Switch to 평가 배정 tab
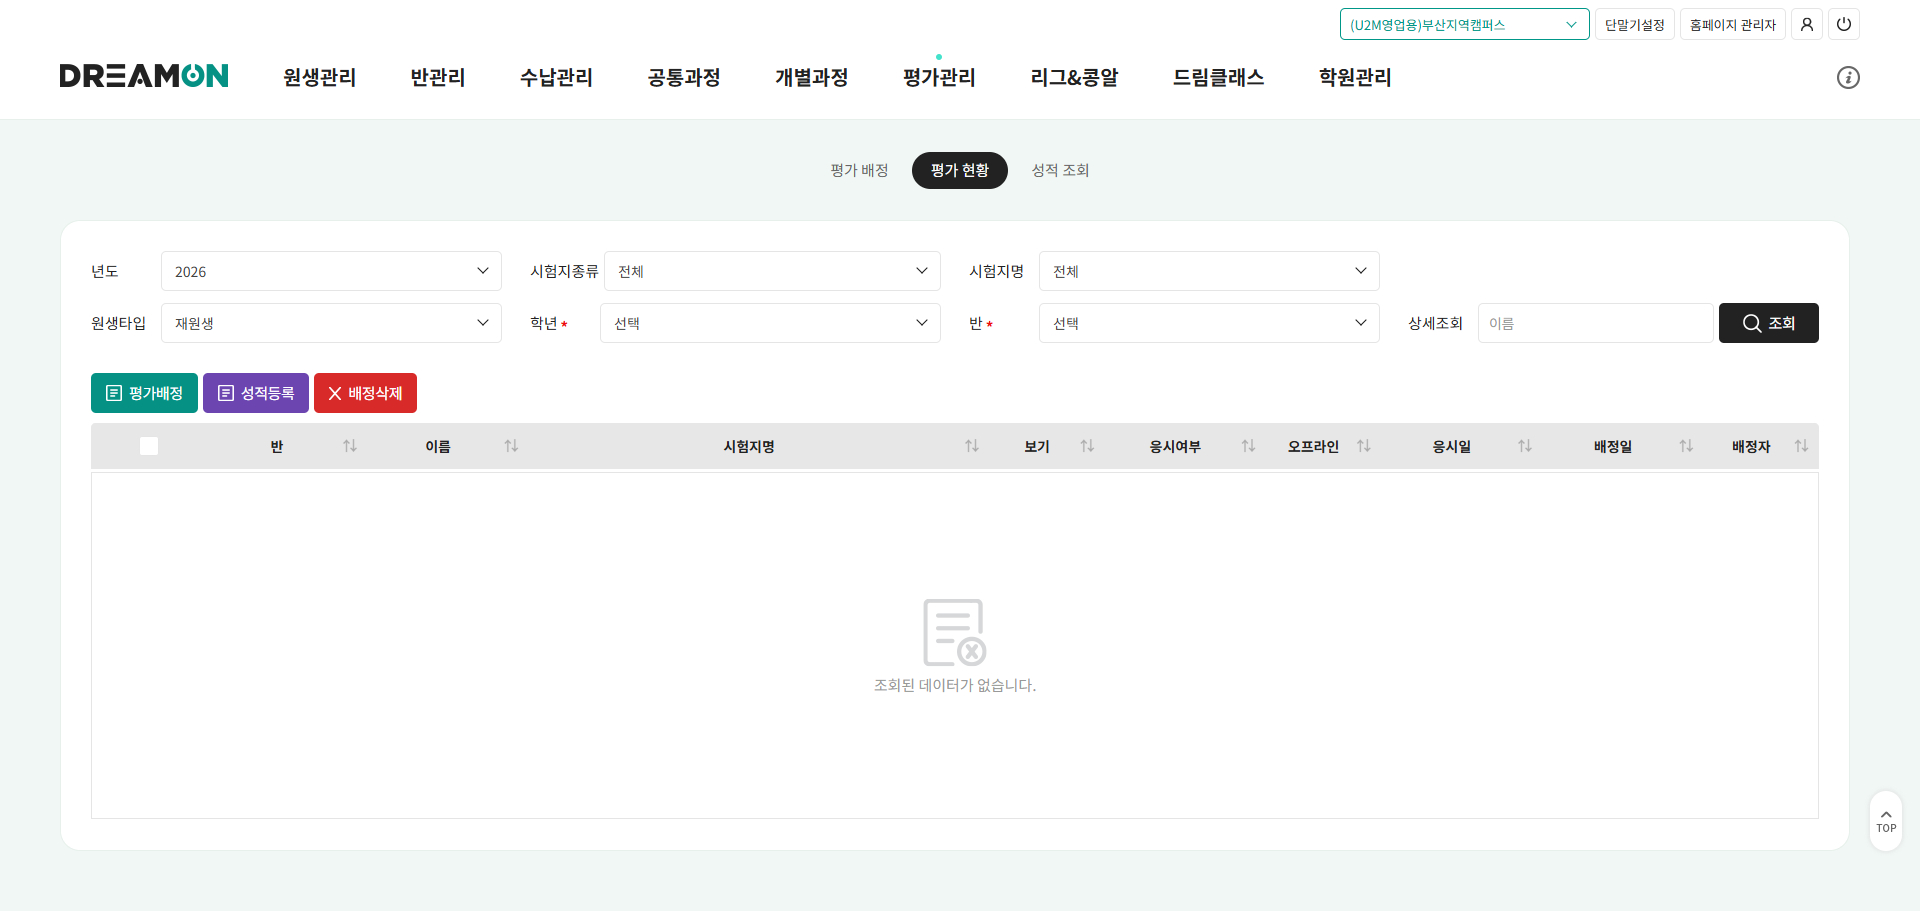The width and height of the screenshot is (1920, 911). [x=859, y=170]
